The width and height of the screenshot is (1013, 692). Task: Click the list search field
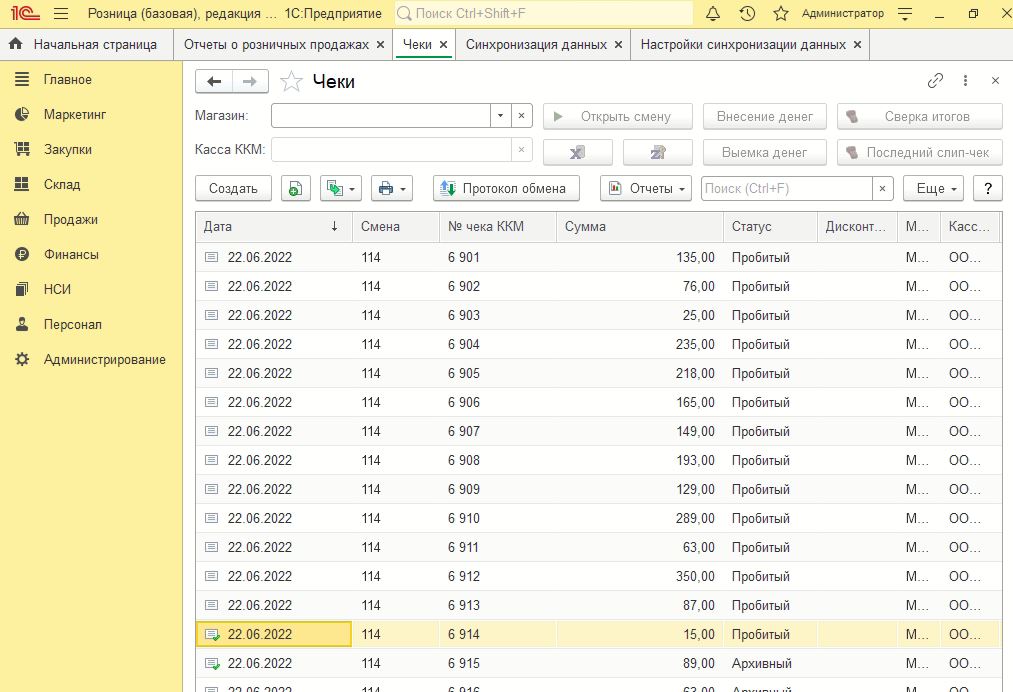pos(786,188)
